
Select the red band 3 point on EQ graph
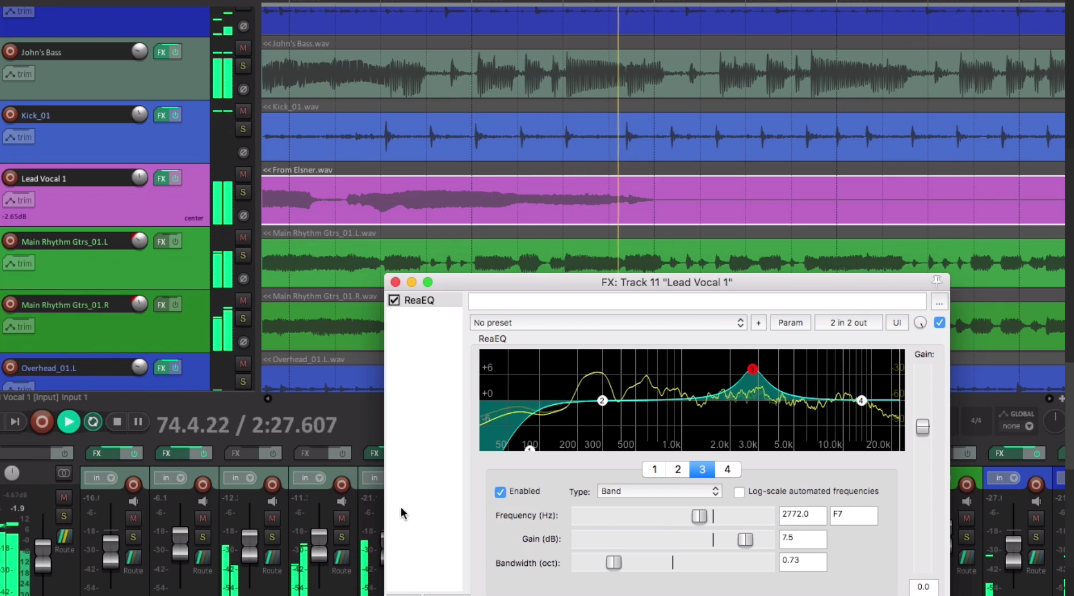(x=752, y=369)
